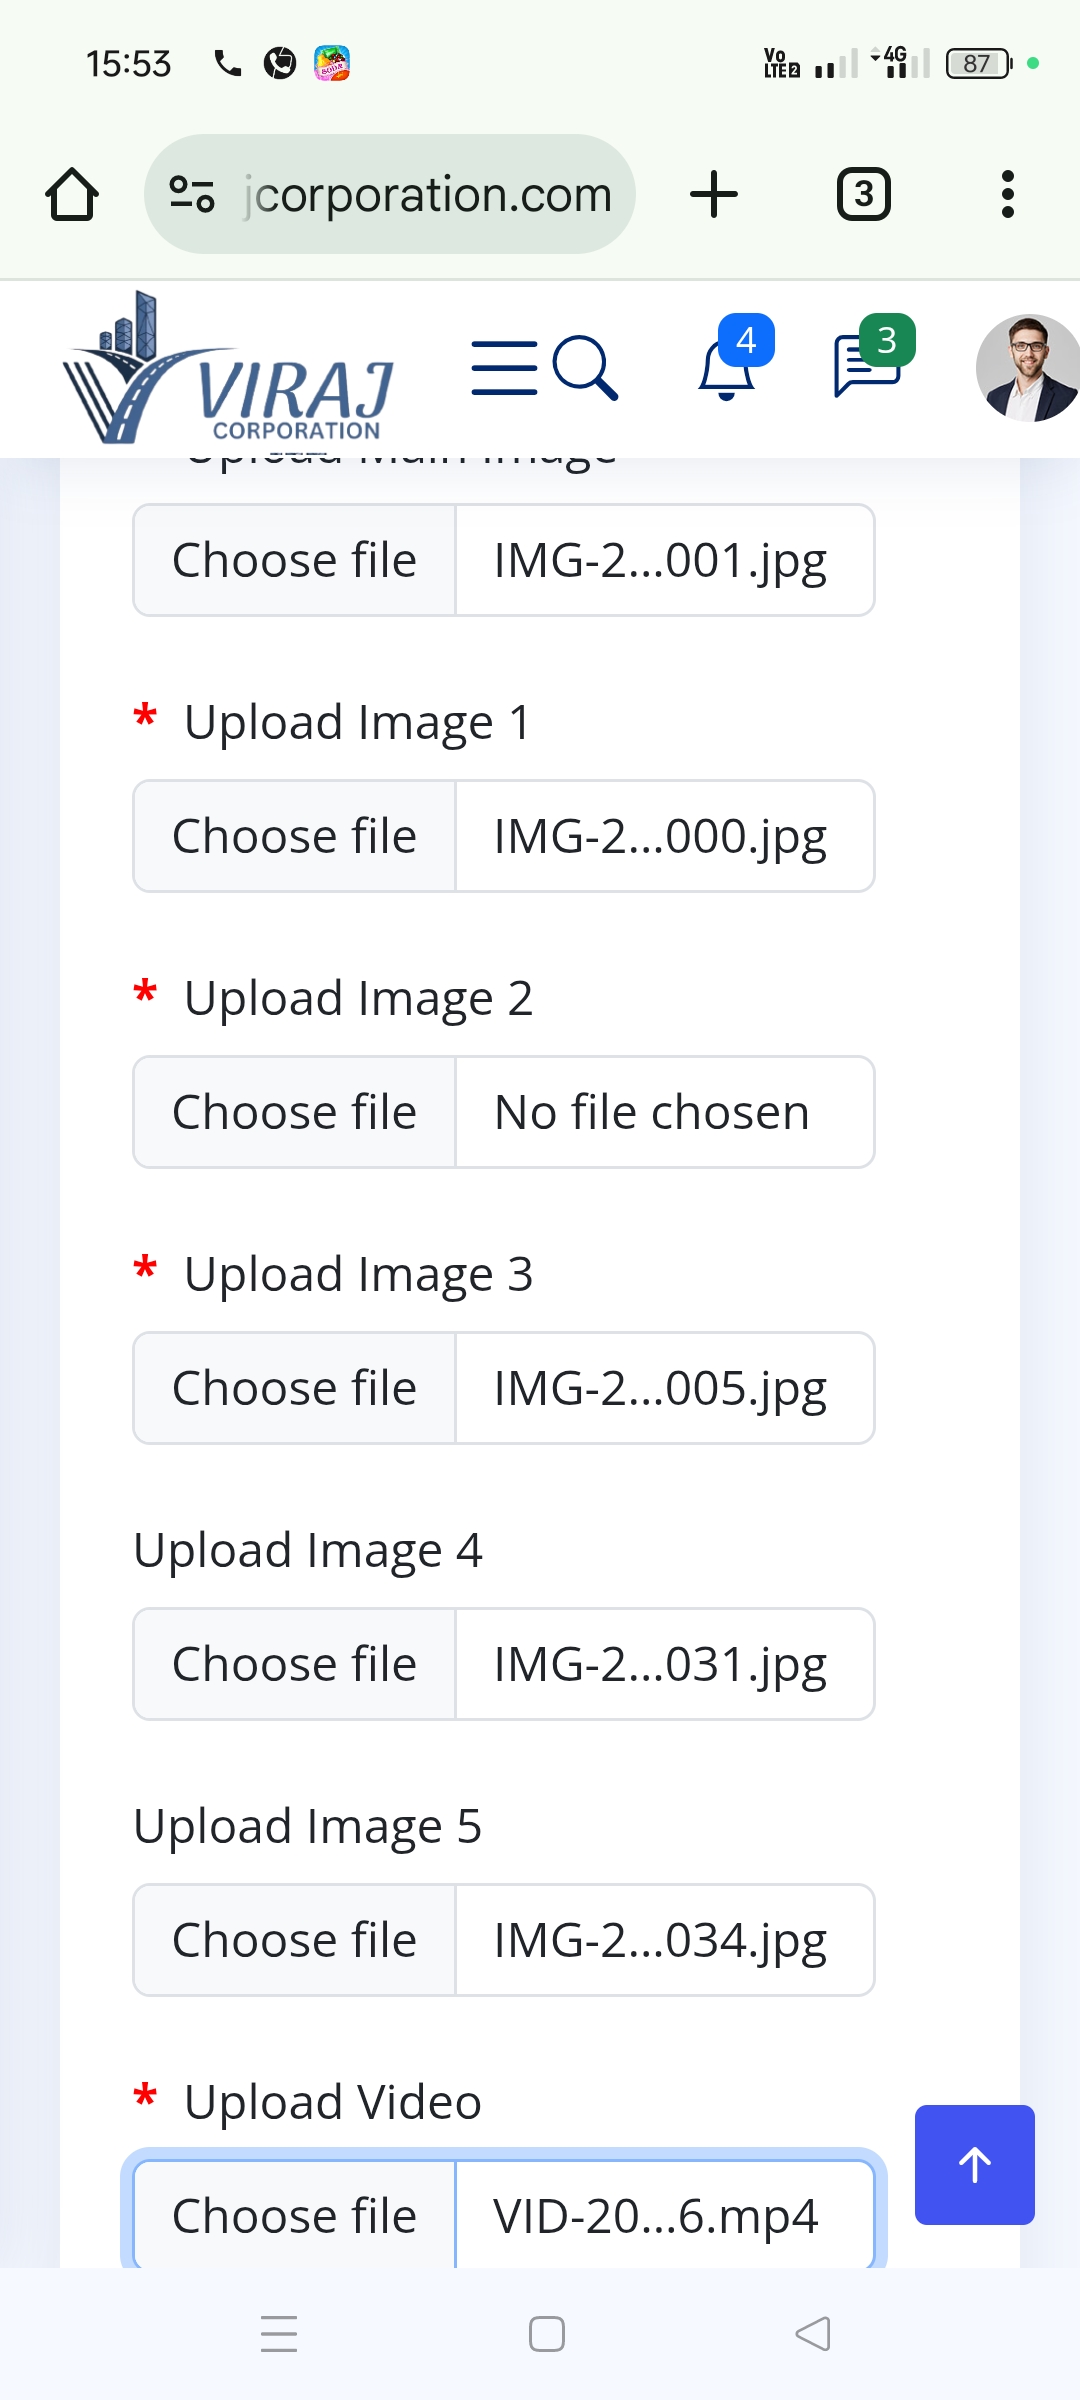
Task: Click the Viraj Corporation logo
Action: (230, 370)
